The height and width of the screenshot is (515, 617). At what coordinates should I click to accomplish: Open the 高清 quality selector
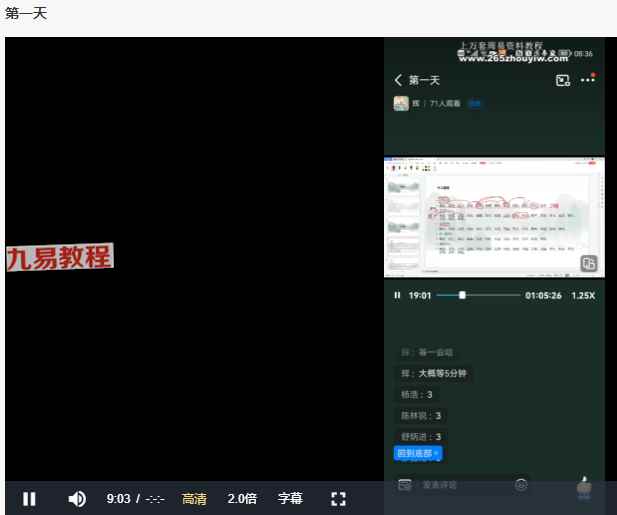[194, 499]
